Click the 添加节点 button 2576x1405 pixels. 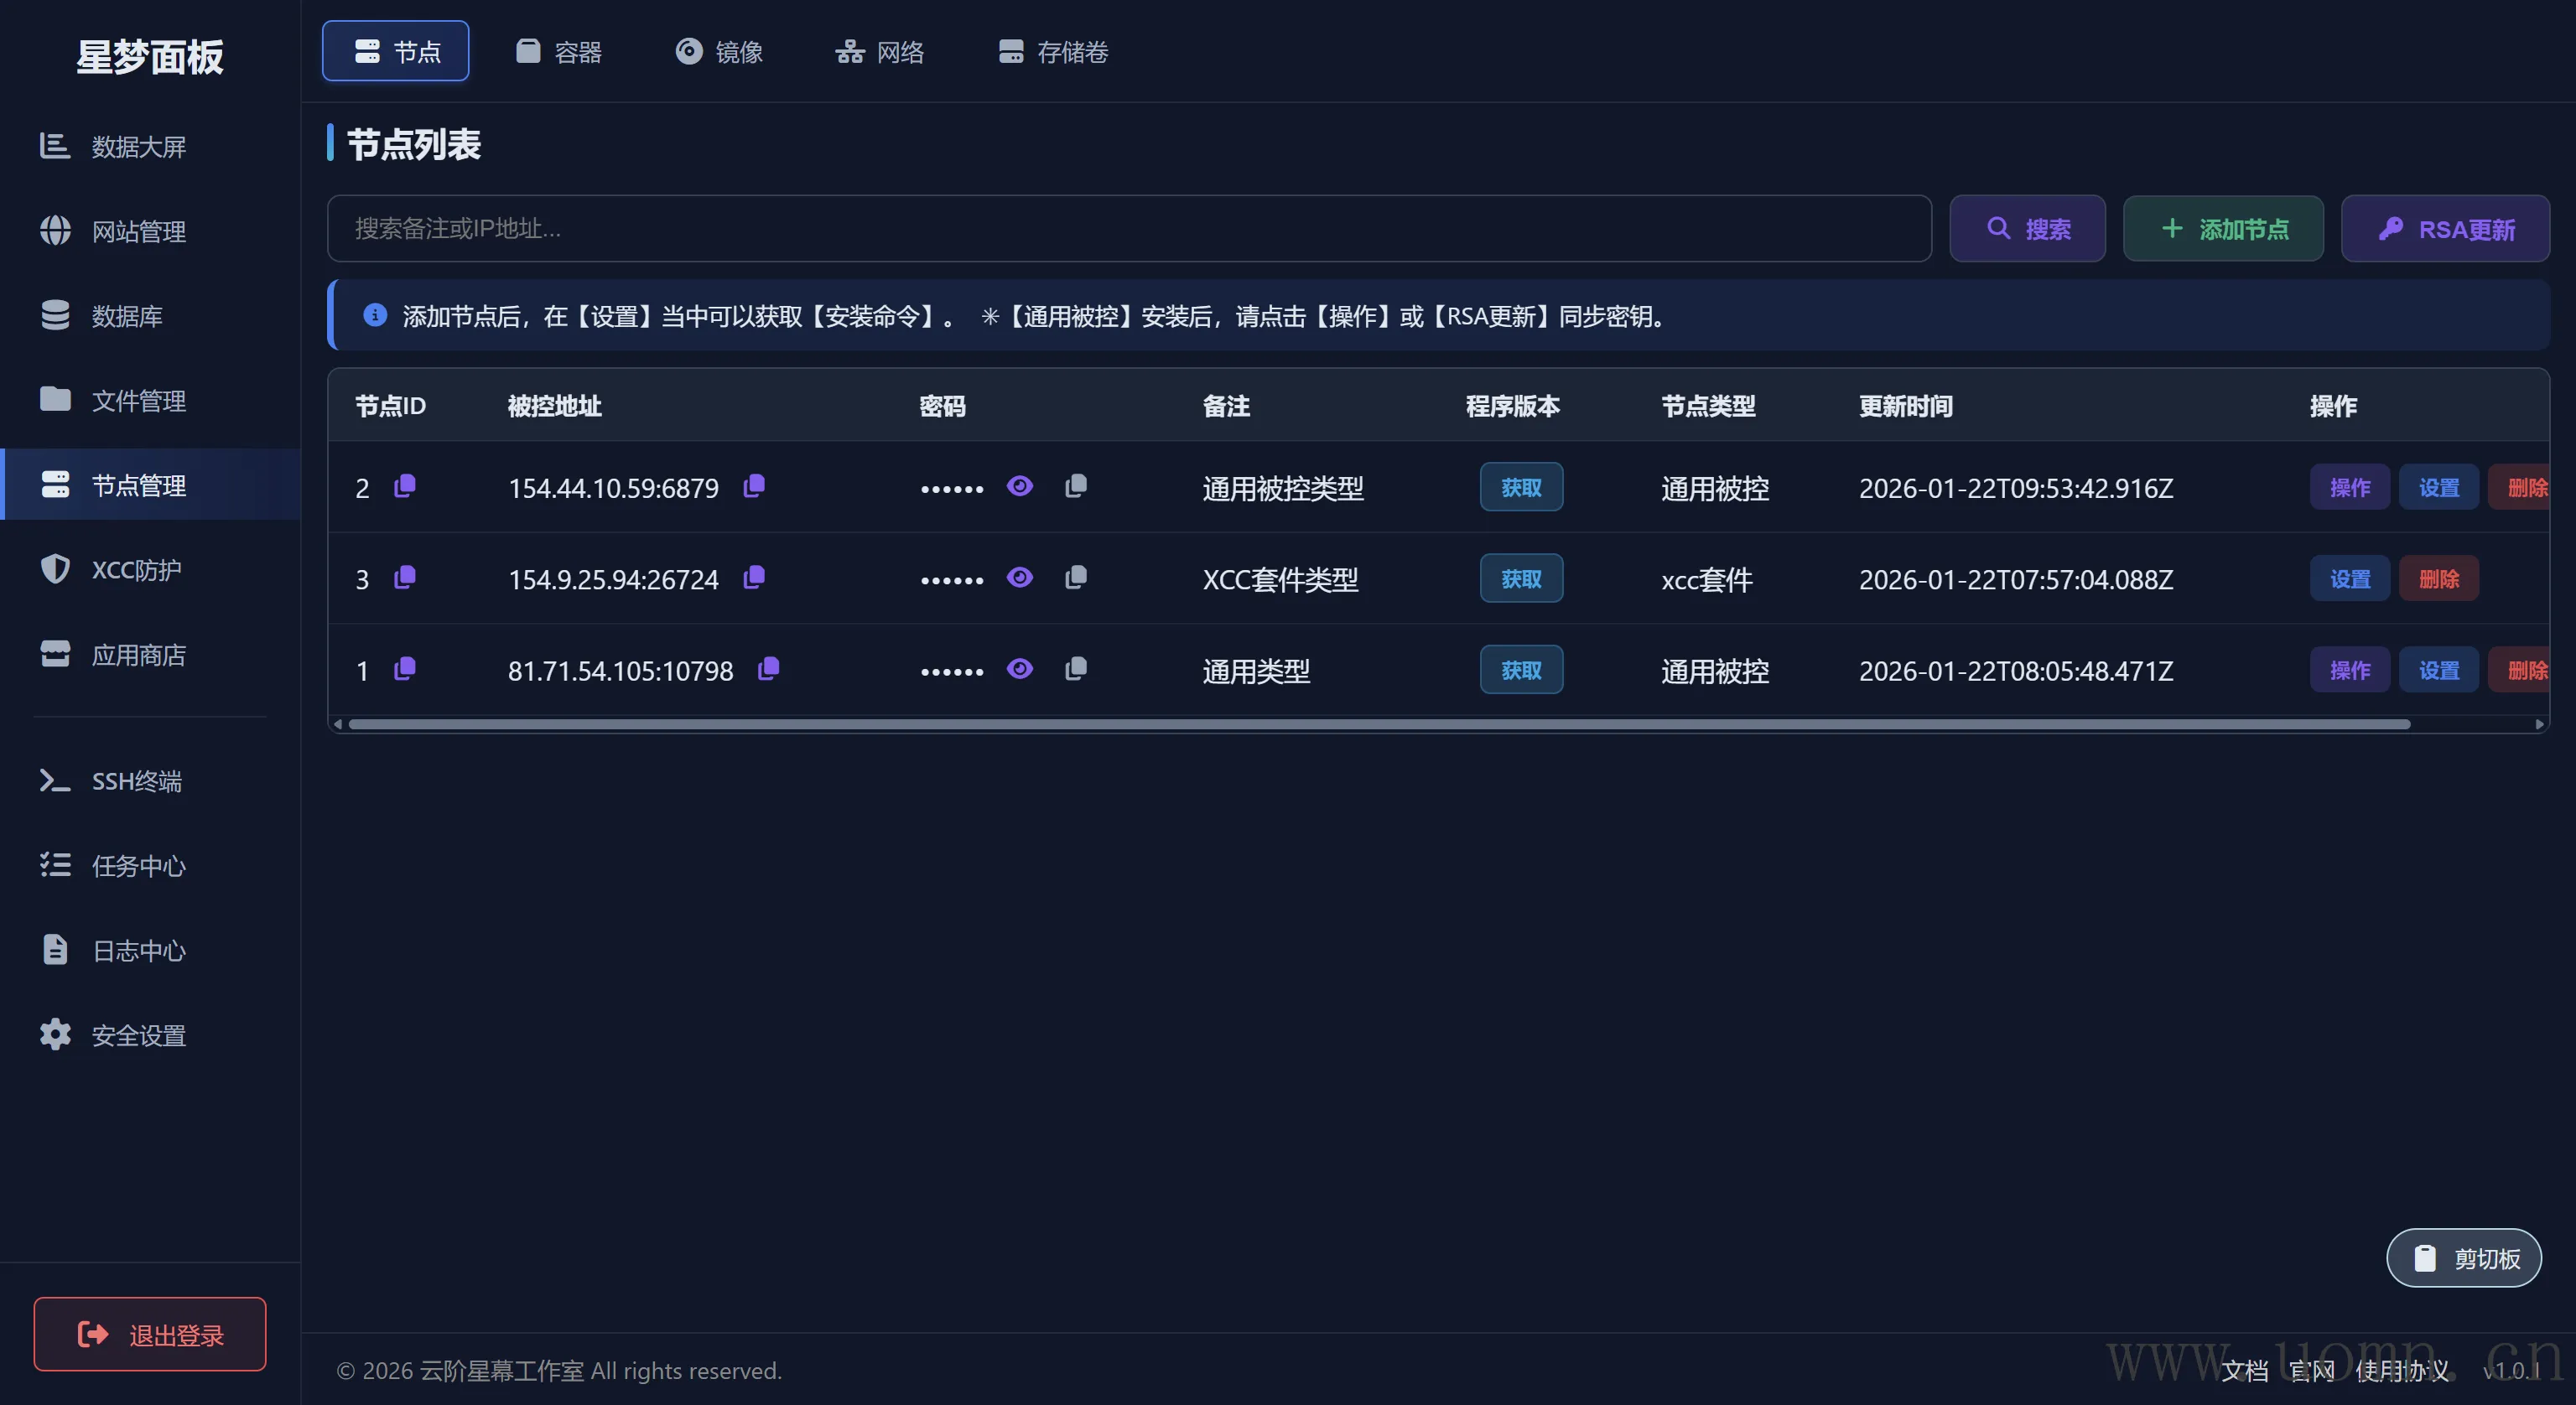pyautogui.click(x=2222, y=229)
